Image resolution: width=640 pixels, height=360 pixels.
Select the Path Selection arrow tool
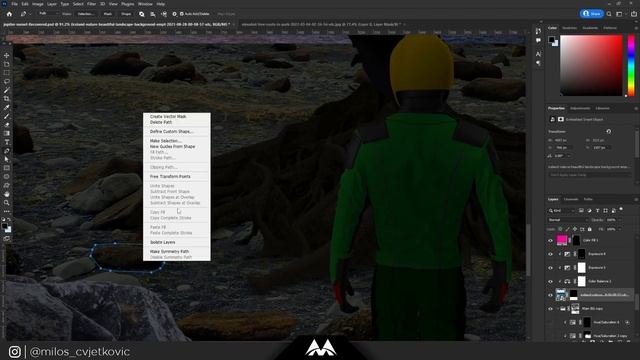7,159
